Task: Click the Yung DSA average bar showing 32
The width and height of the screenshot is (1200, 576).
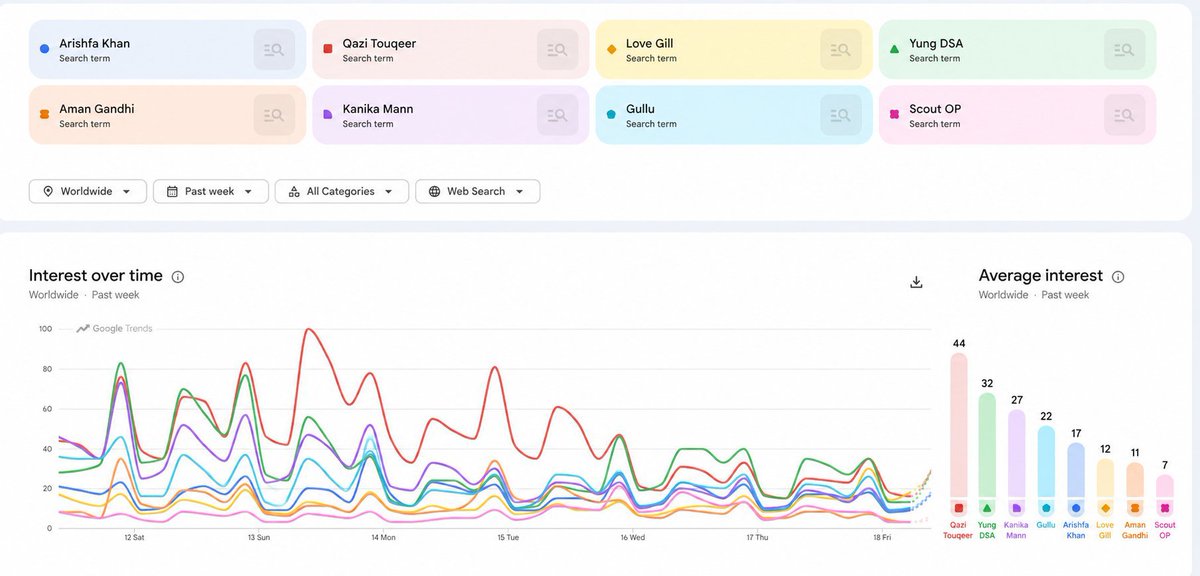Action: point(987,455)
